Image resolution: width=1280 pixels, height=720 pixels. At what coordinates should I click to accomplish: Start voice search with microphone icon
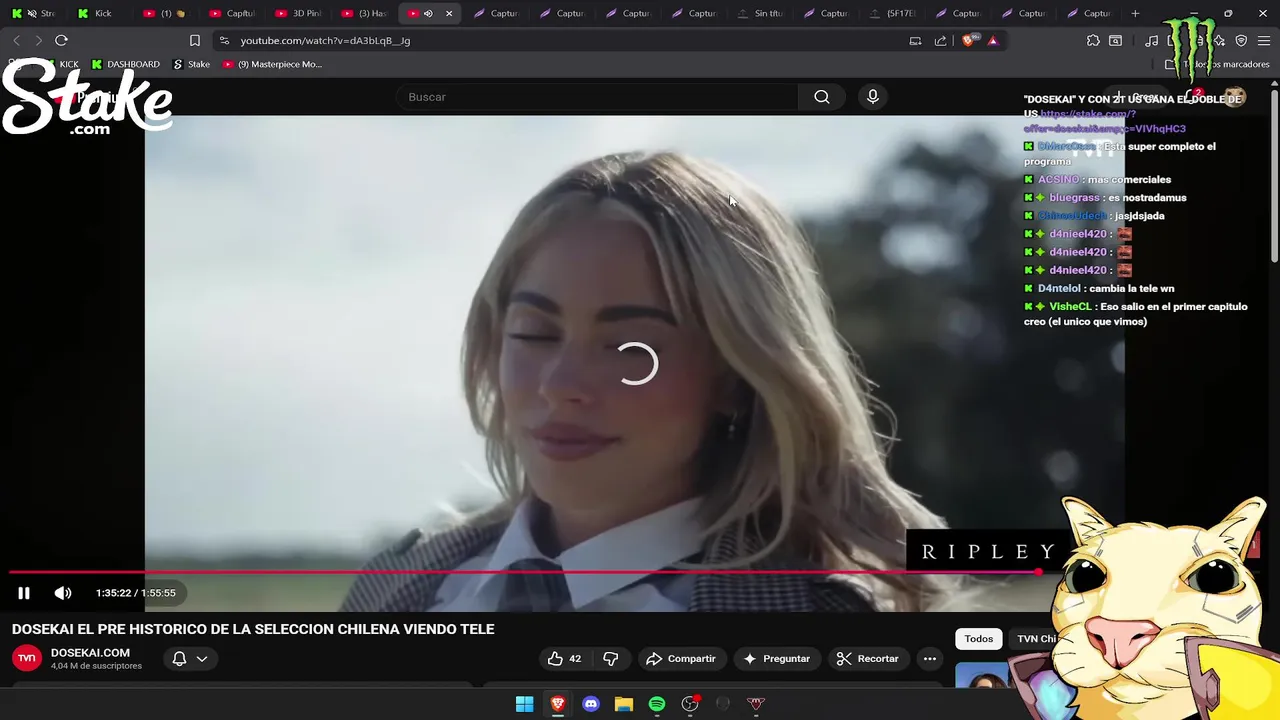[x=873, y=97]
